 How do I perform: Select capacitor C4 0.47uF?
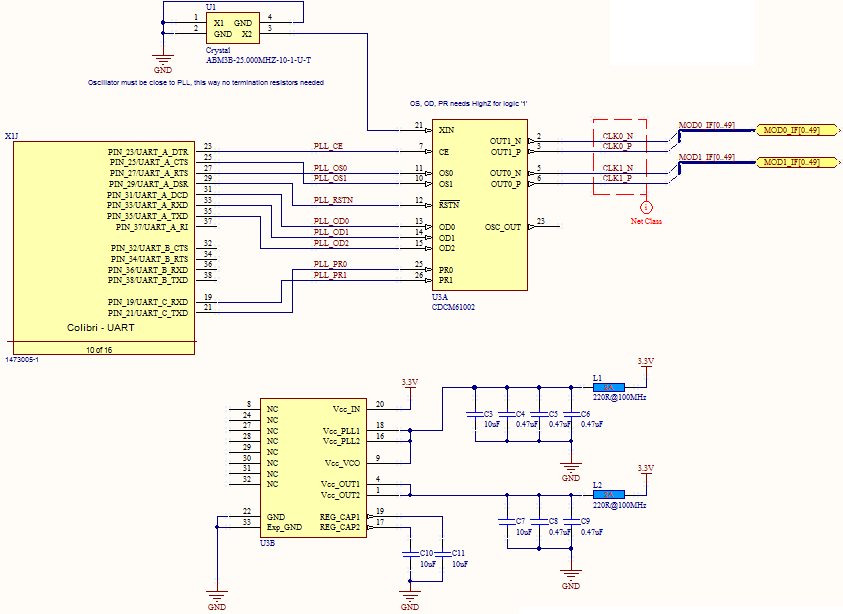[x=507, y=414]
